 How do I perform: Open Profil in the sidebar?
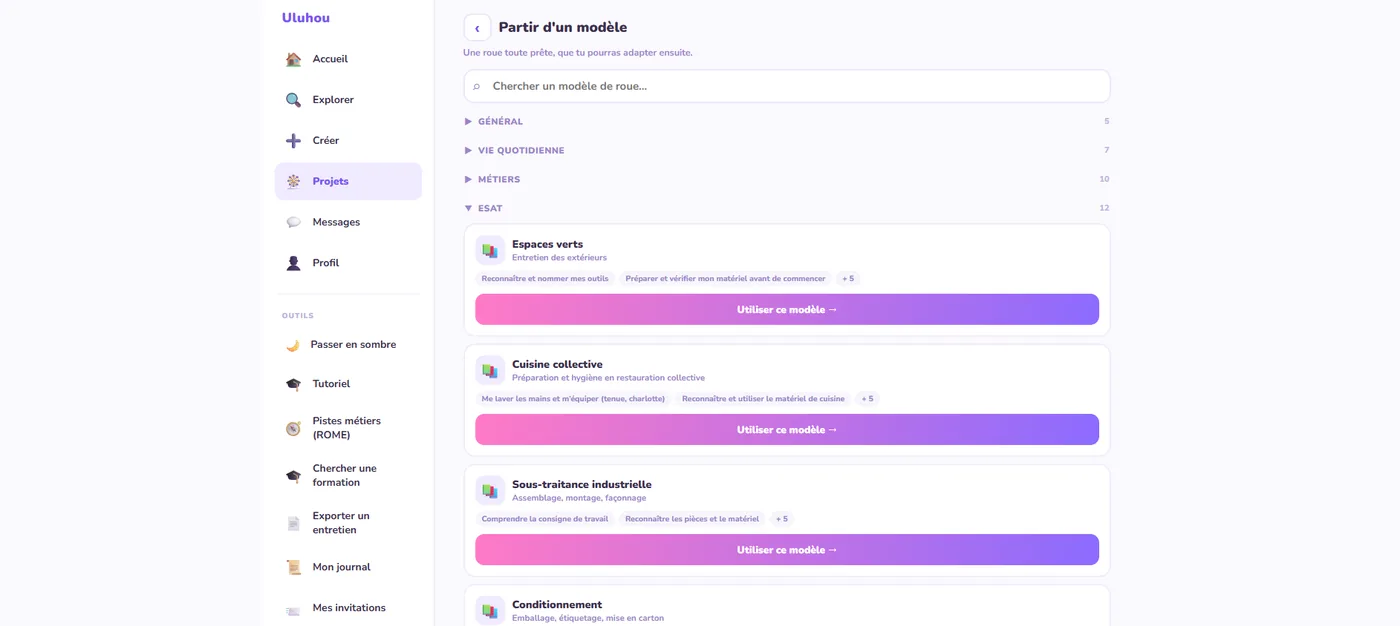pos(348,263)
